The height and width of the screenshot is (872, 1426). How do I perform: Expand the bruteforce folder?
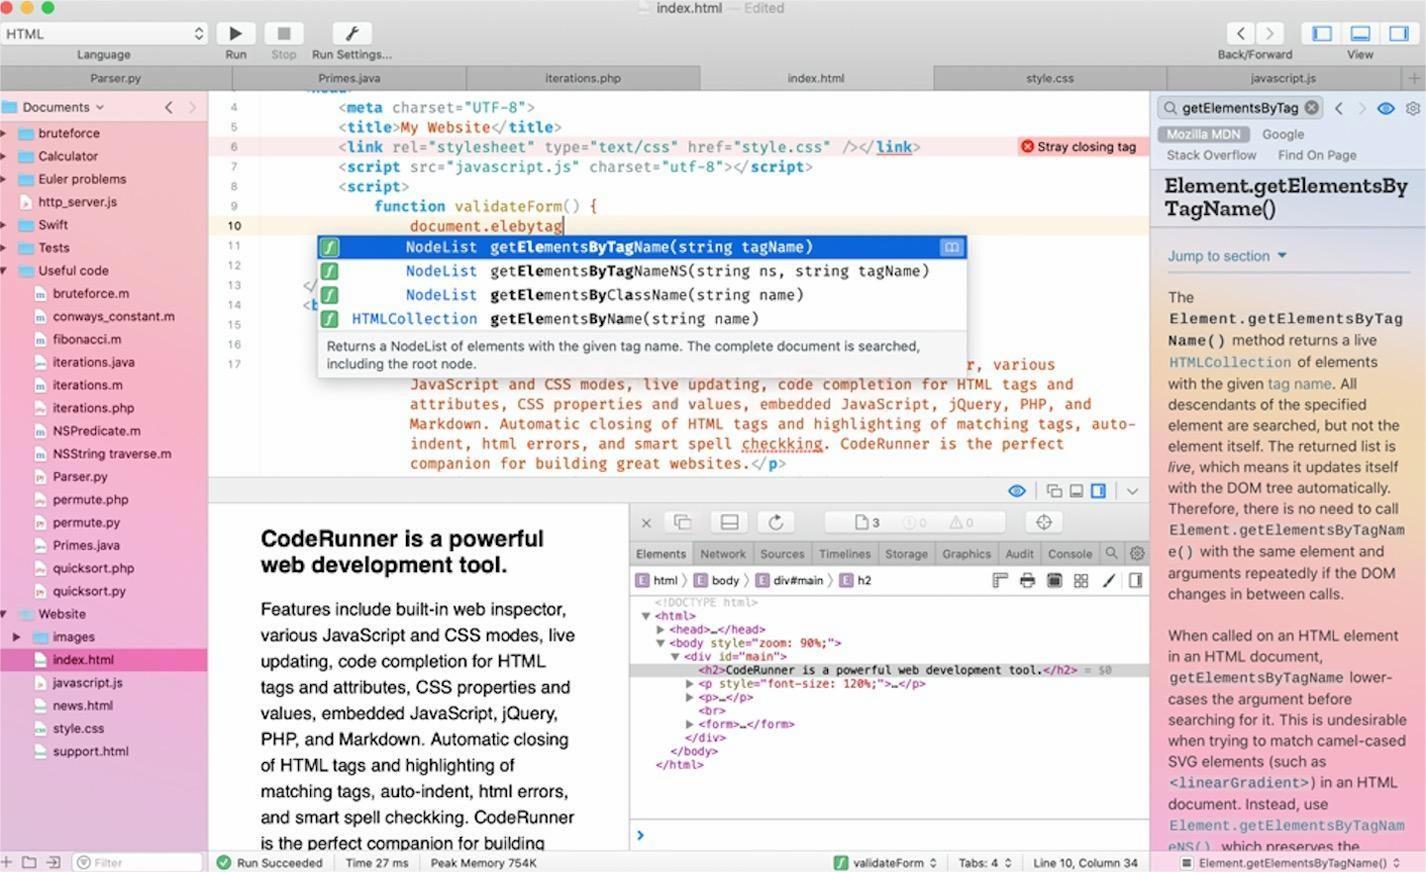[x=4, y=133]
